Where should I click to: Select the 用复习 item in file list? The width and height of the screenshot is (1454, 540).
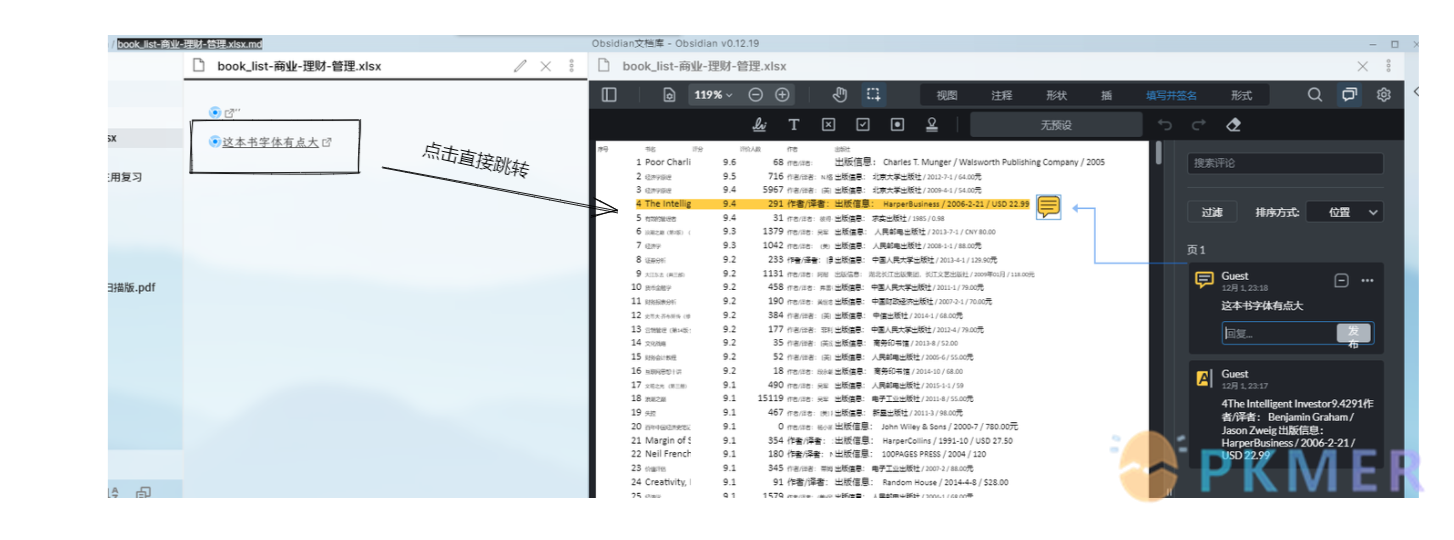point(126,177)
